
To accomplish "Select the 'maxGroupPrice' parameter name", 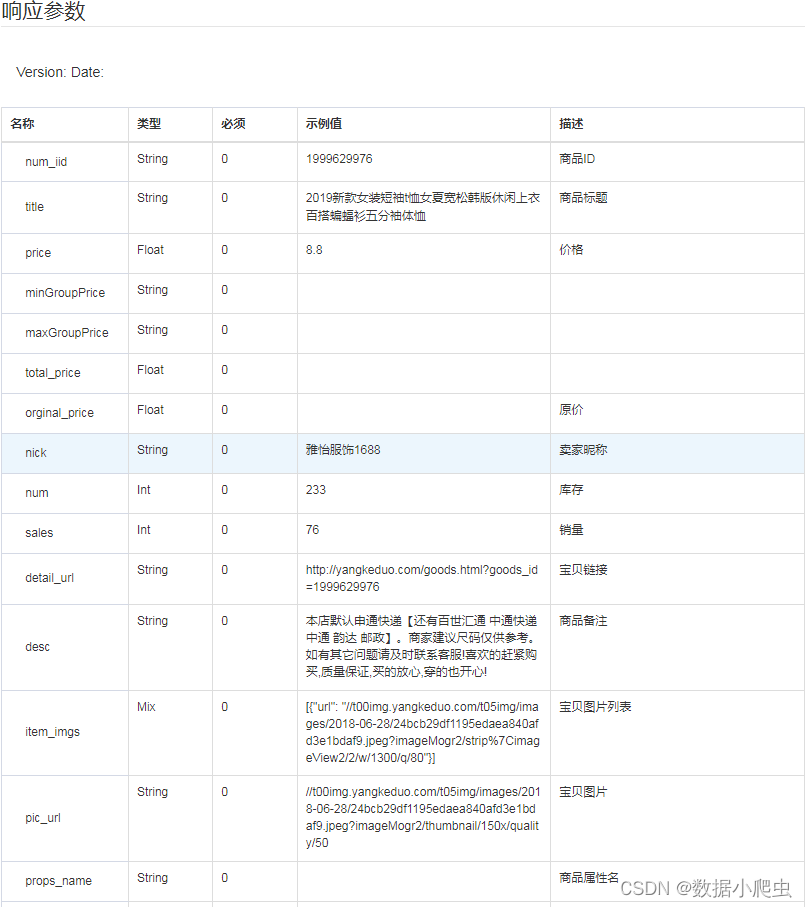I will tap(67, 333).
